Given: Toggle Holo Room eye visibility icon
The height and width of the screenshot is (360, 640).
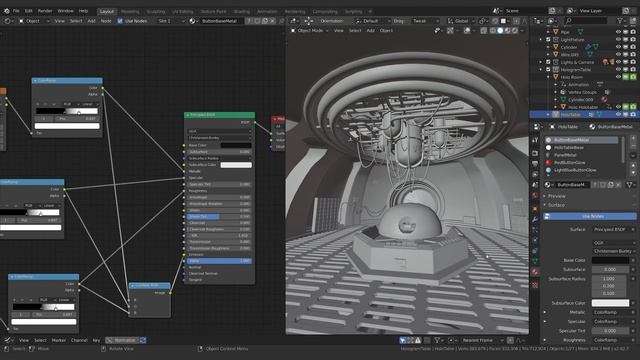Looking at the screenshot, I should point(618,77).
